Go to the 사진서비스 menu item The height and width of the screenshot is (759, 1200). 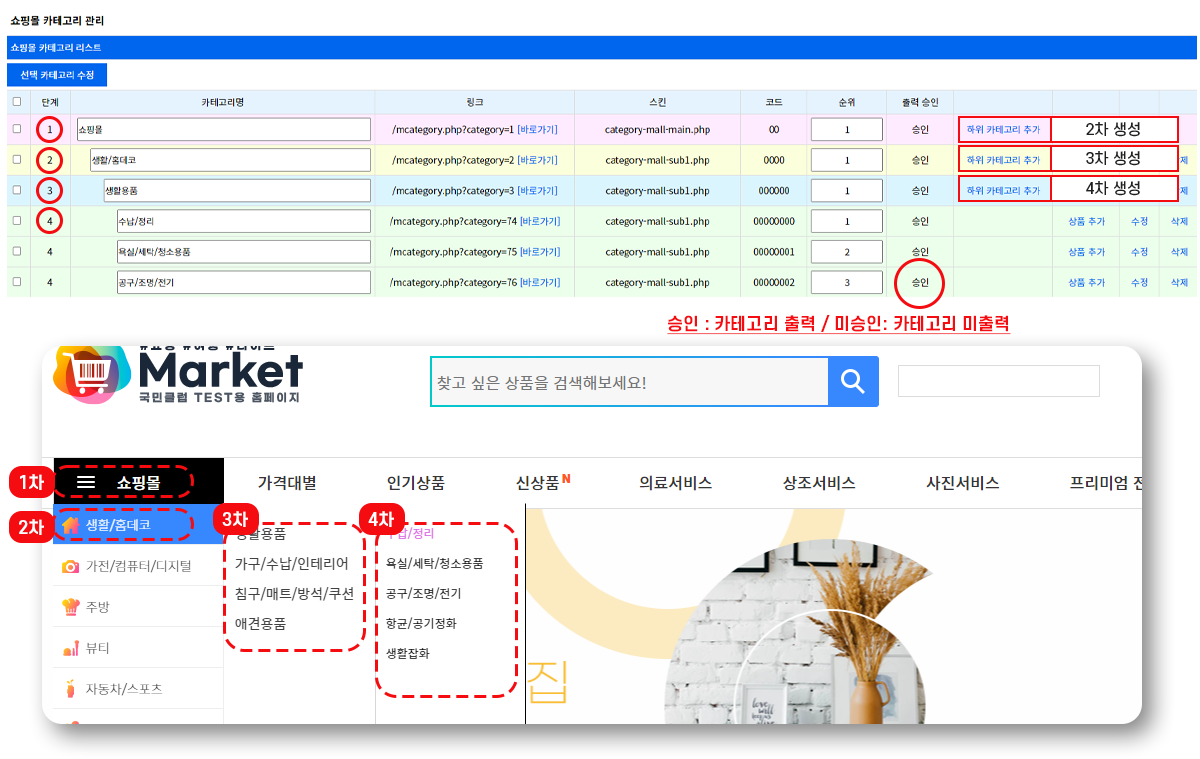click(x=962, y=483)
